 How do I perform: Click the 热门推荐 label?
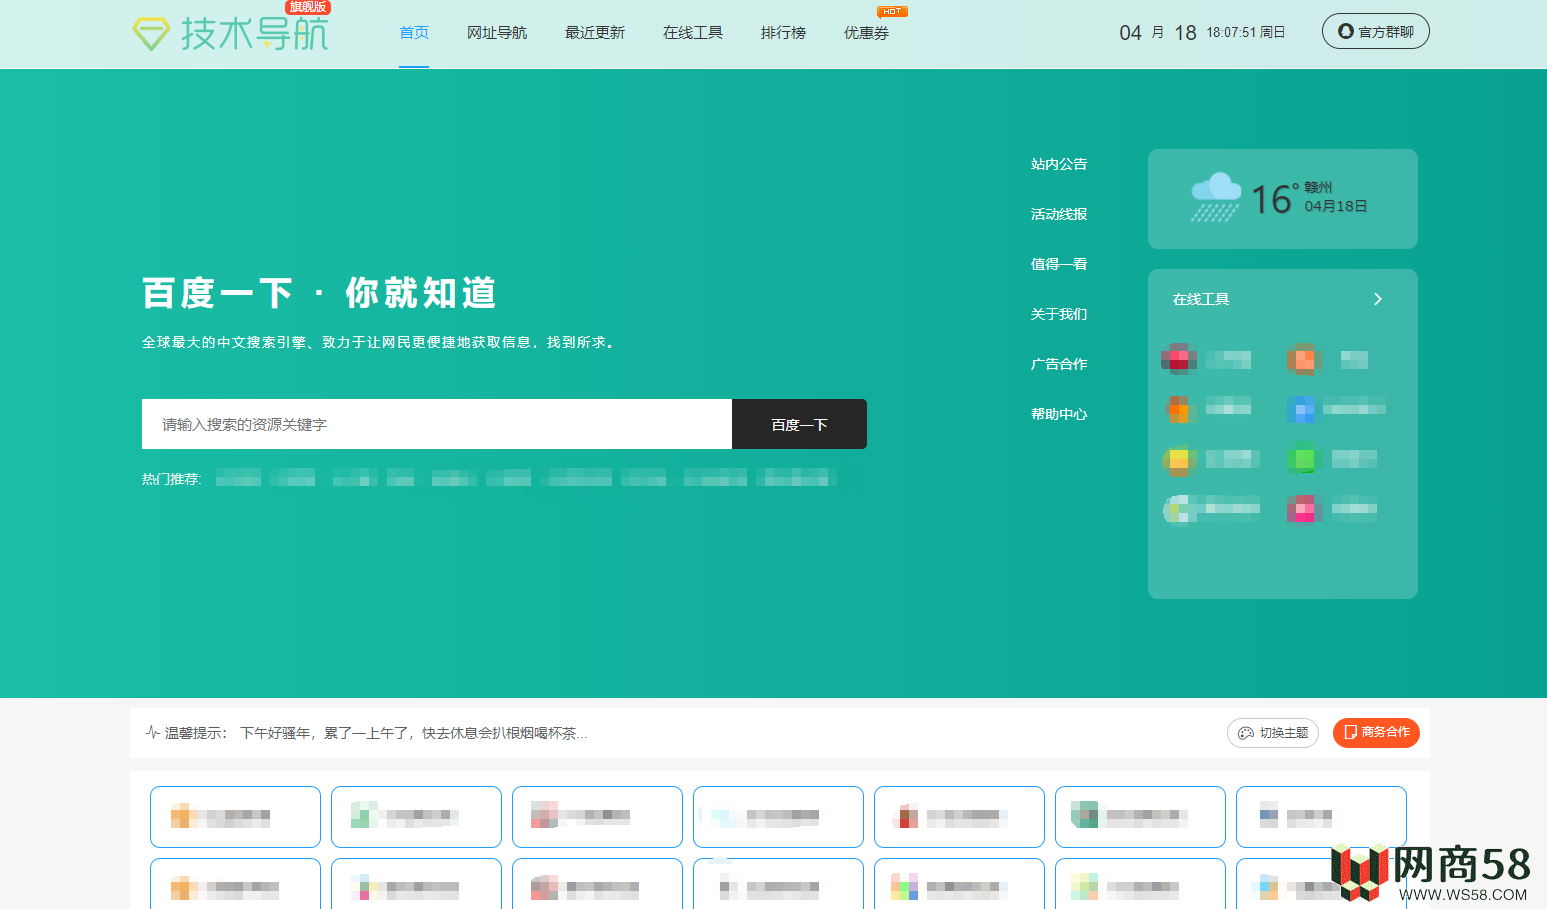click(172, 479)
